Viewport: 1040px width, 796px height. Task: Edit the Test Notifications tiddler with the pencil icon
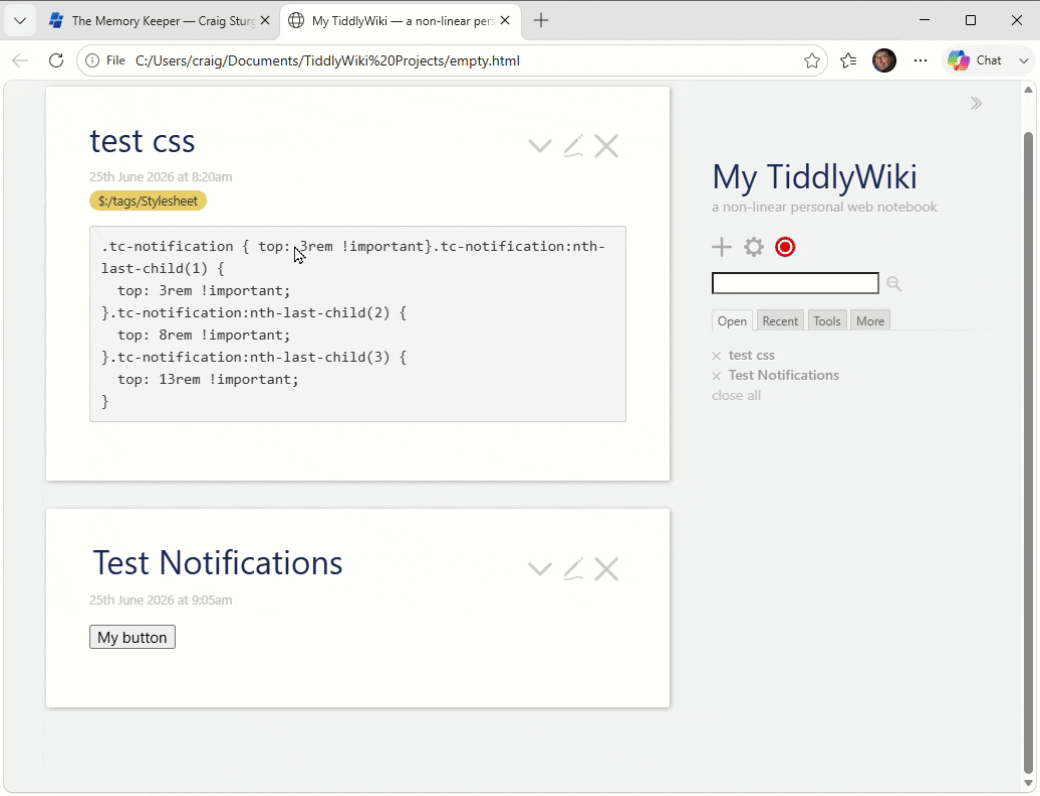point(573,569)
